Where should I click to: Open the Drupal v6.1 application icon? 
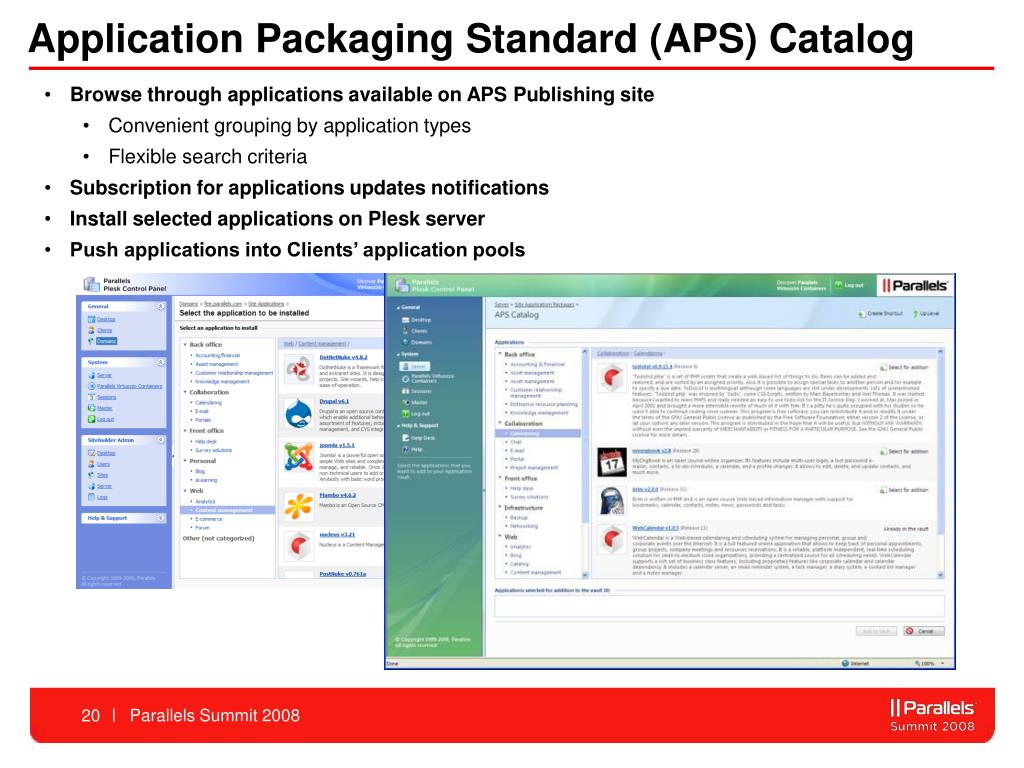click(x=298, y=413)
